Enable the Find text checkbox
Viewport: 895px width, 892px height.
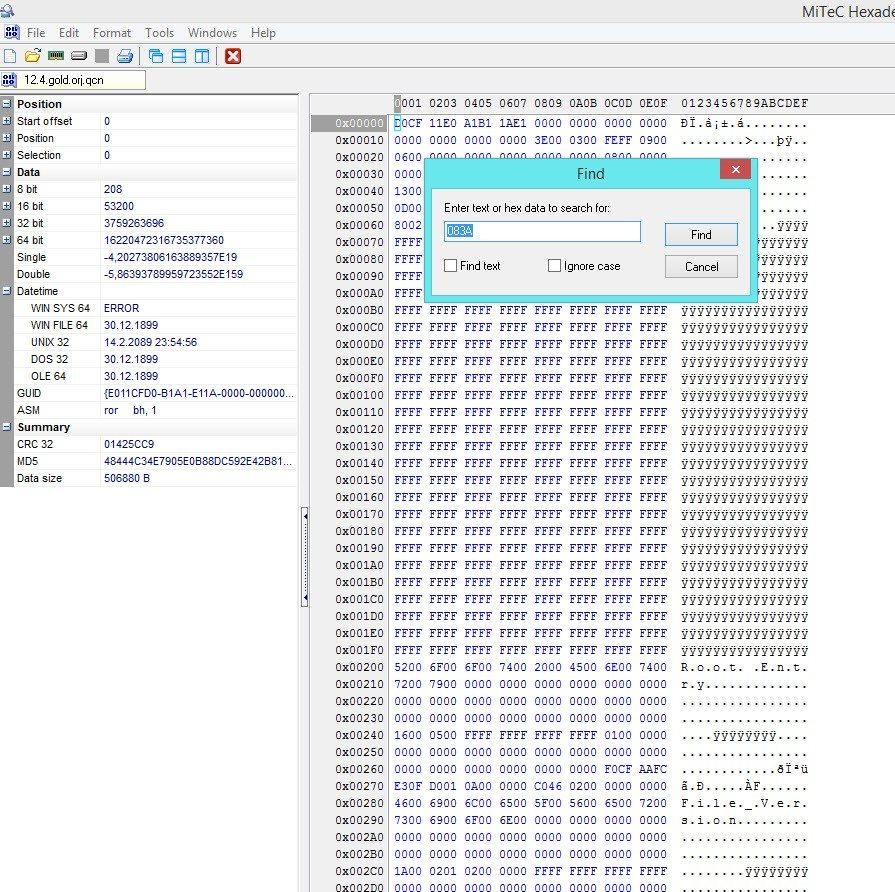coord(451,266)
